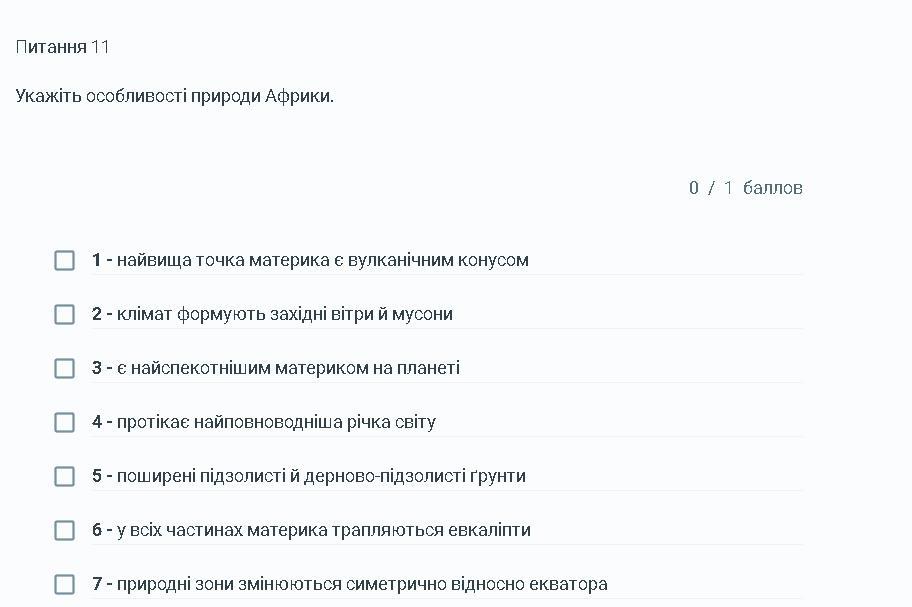Image resolution: width=912 pixels, height=607 pixels.
Task: Enable checkbox 3 найспекотнішим материком
Action: 65,369
